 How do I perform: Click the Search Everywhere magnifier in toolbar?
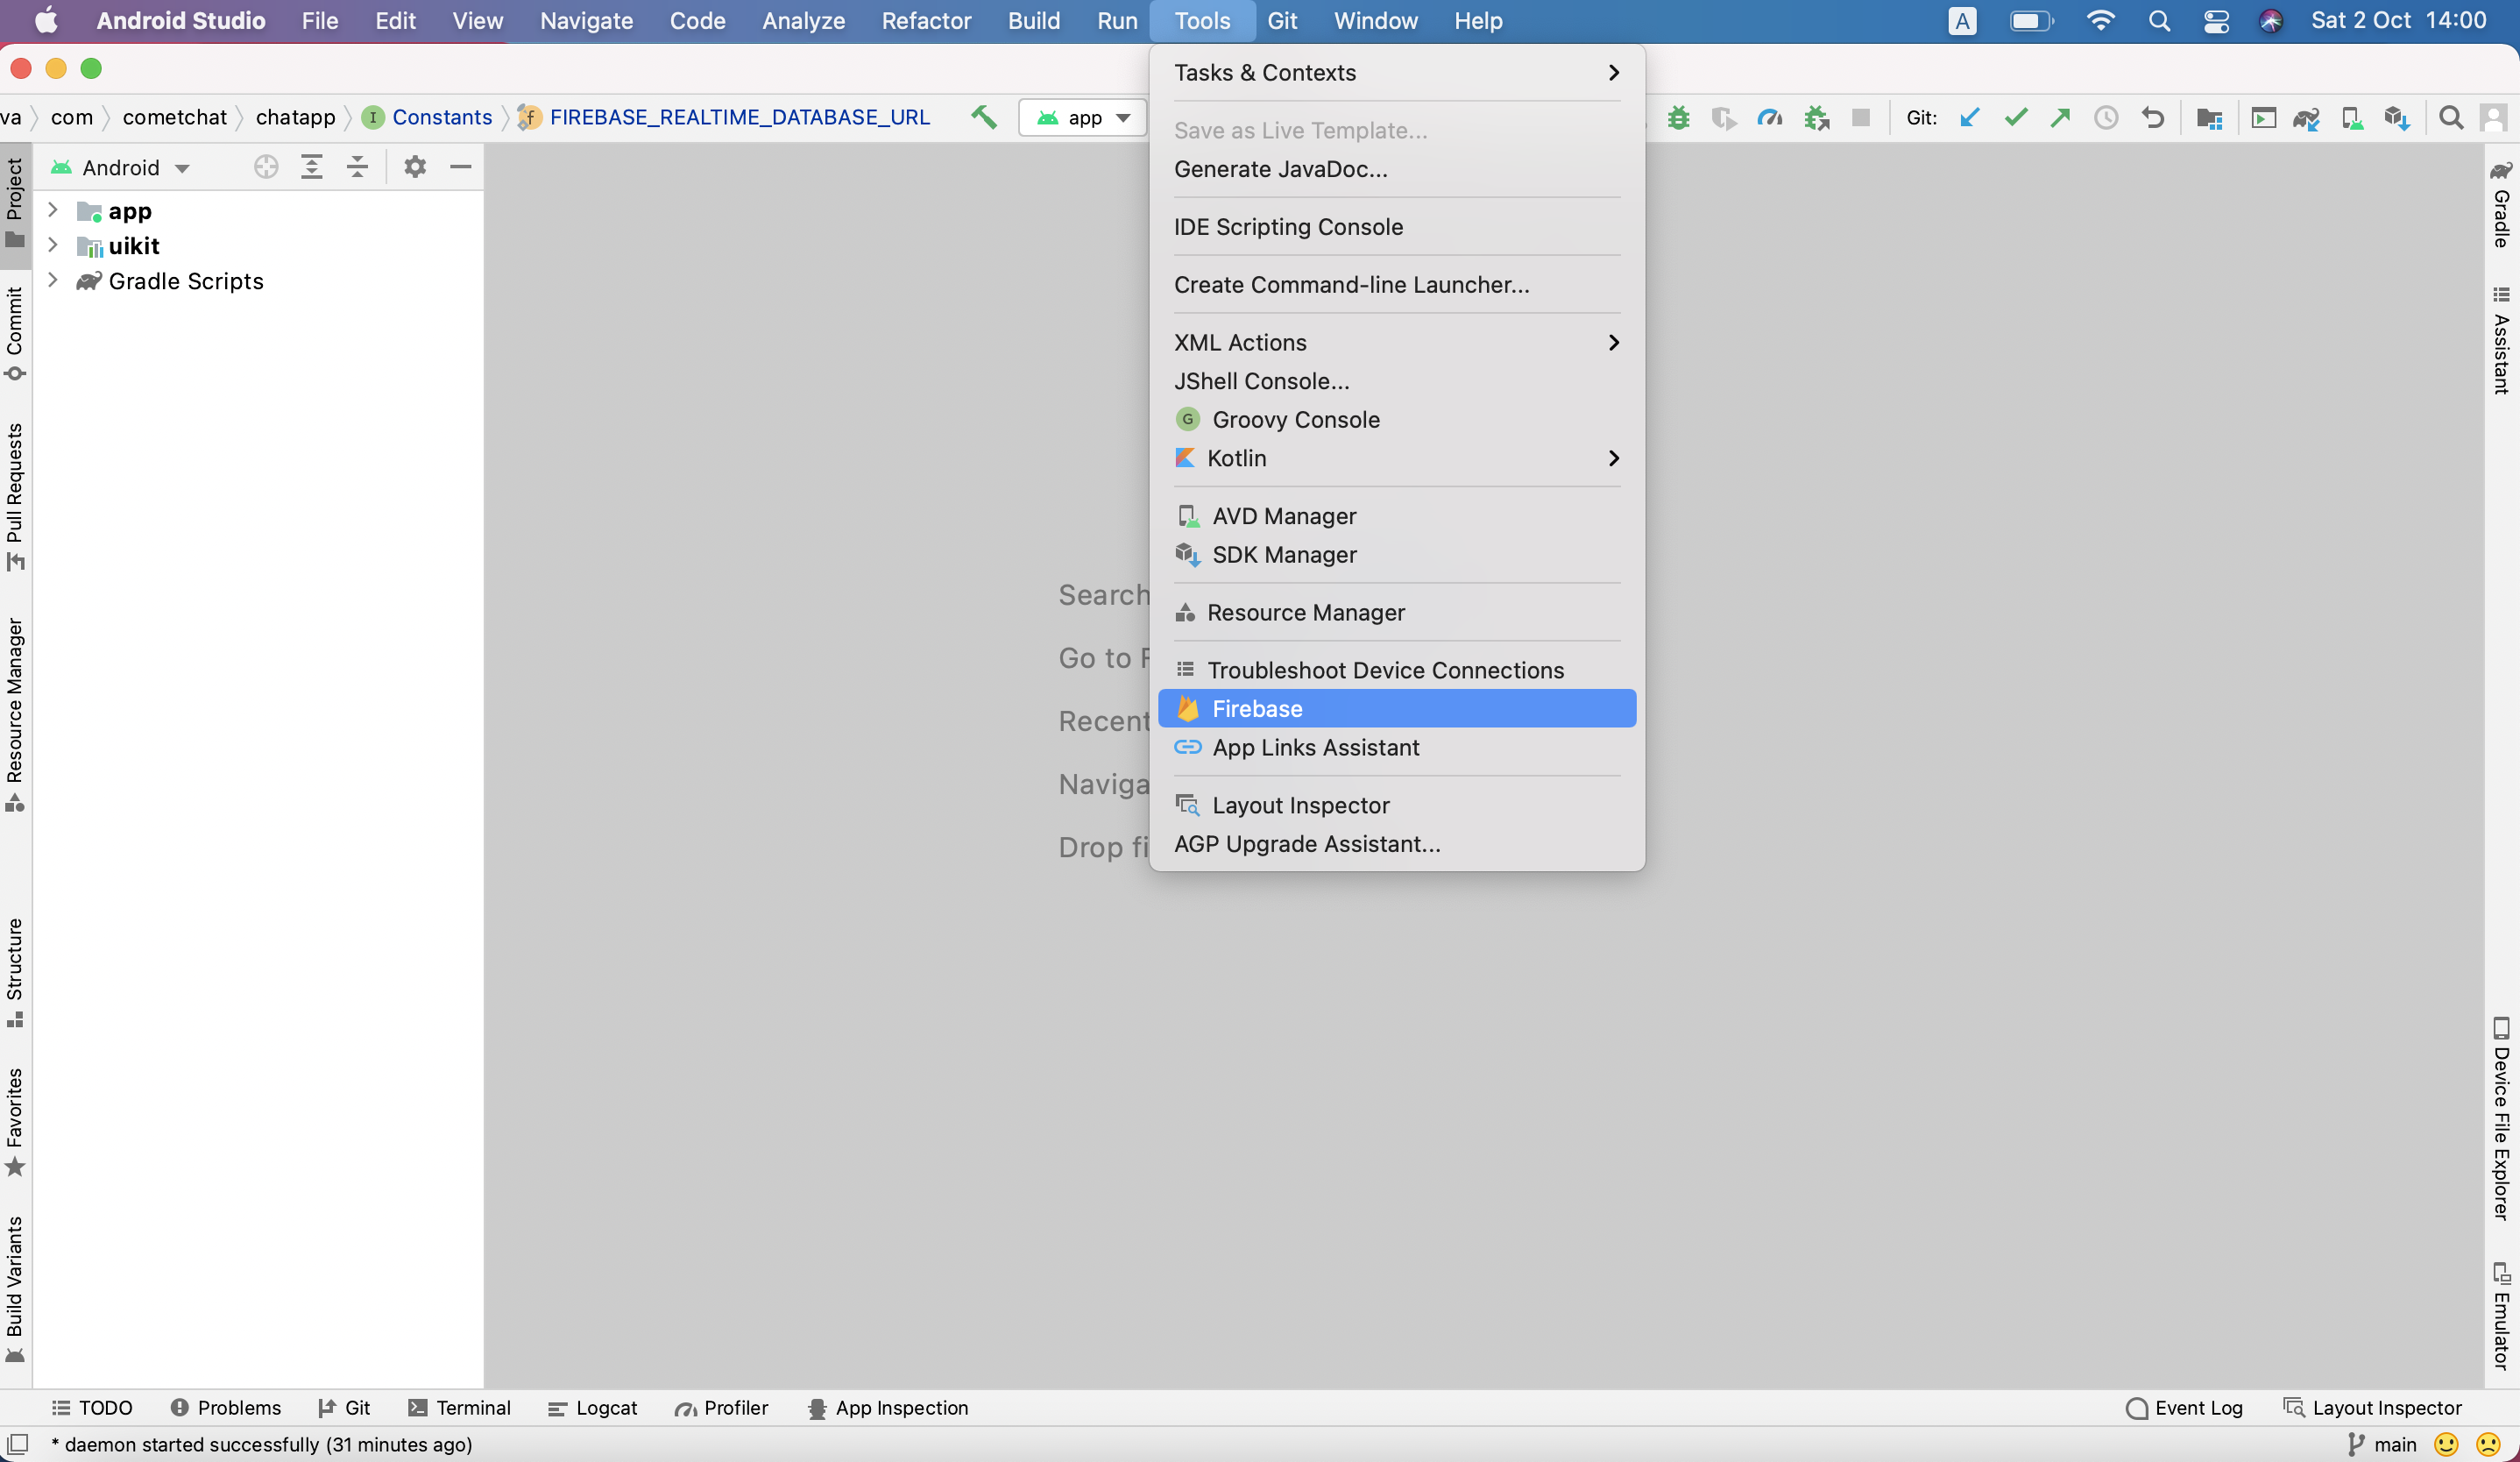(2451, 118)
